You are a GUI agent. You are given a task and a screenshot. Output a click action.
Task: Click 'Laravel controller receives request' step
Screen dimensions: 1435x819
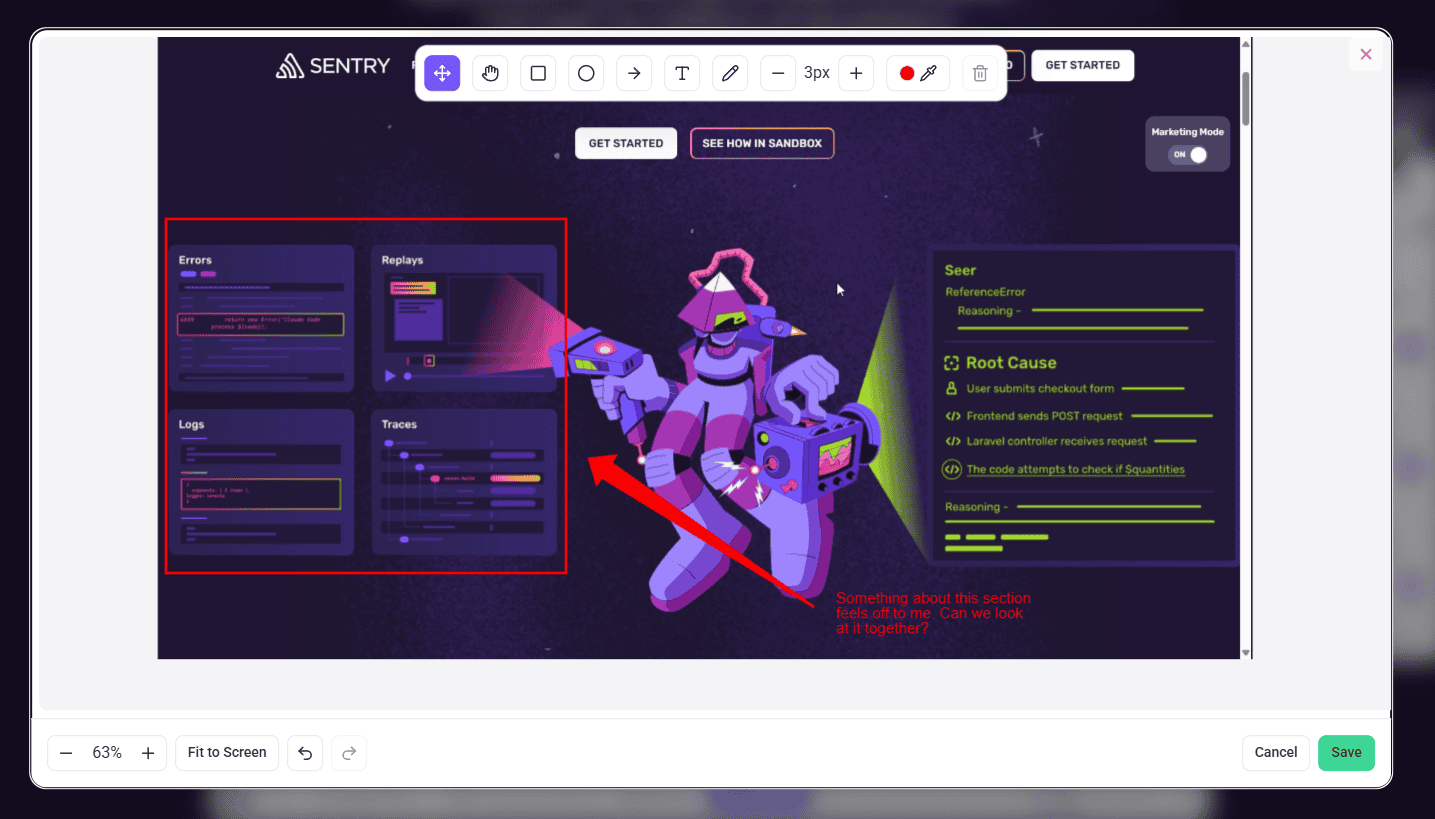pos(1057,441)
